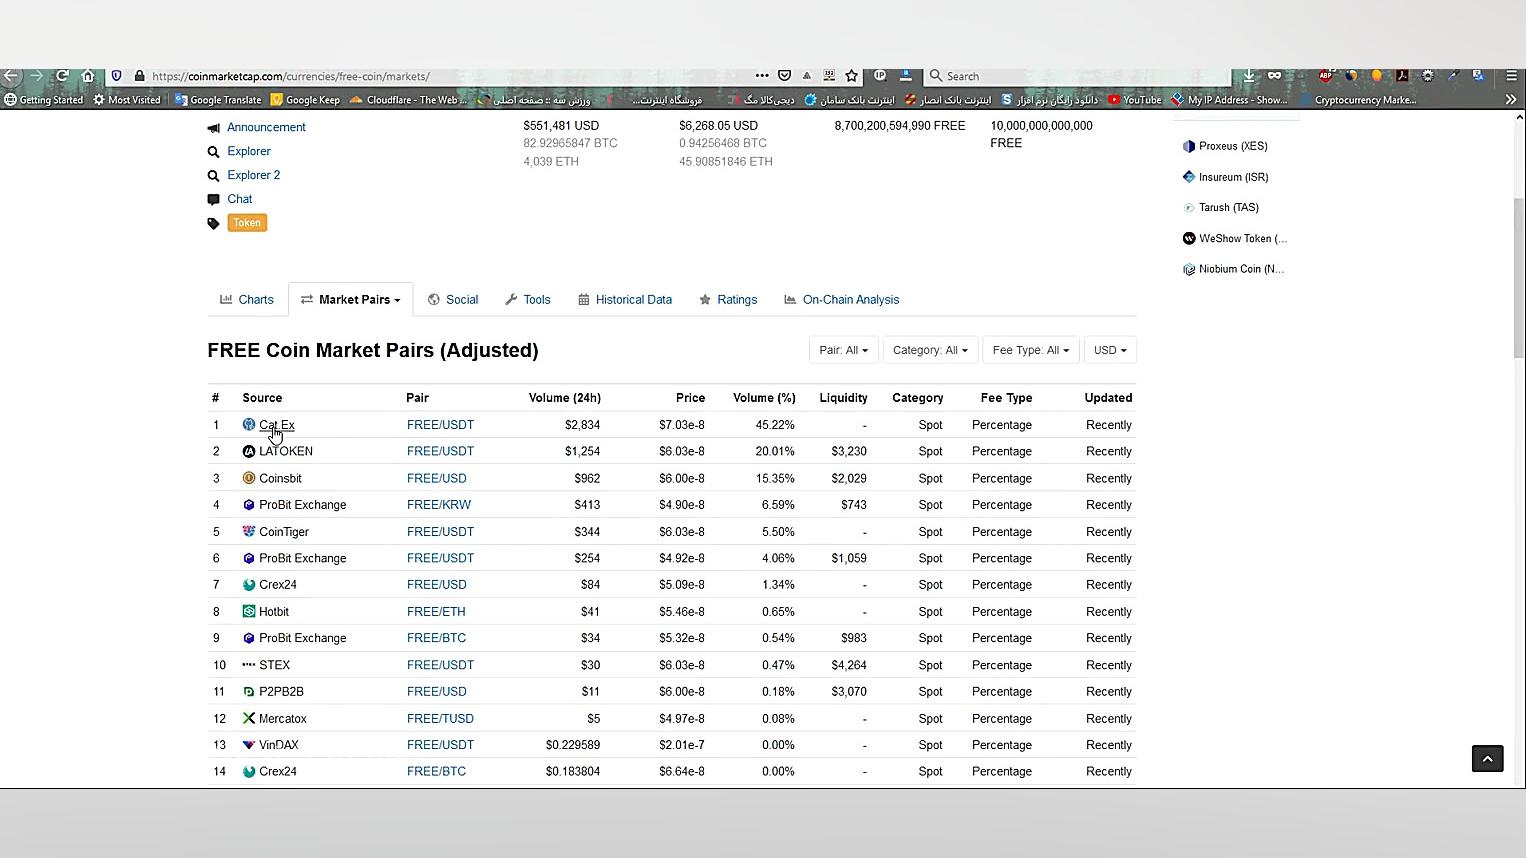
Task: Go back with the browser back arrow
Action: (x=11, y=76)
